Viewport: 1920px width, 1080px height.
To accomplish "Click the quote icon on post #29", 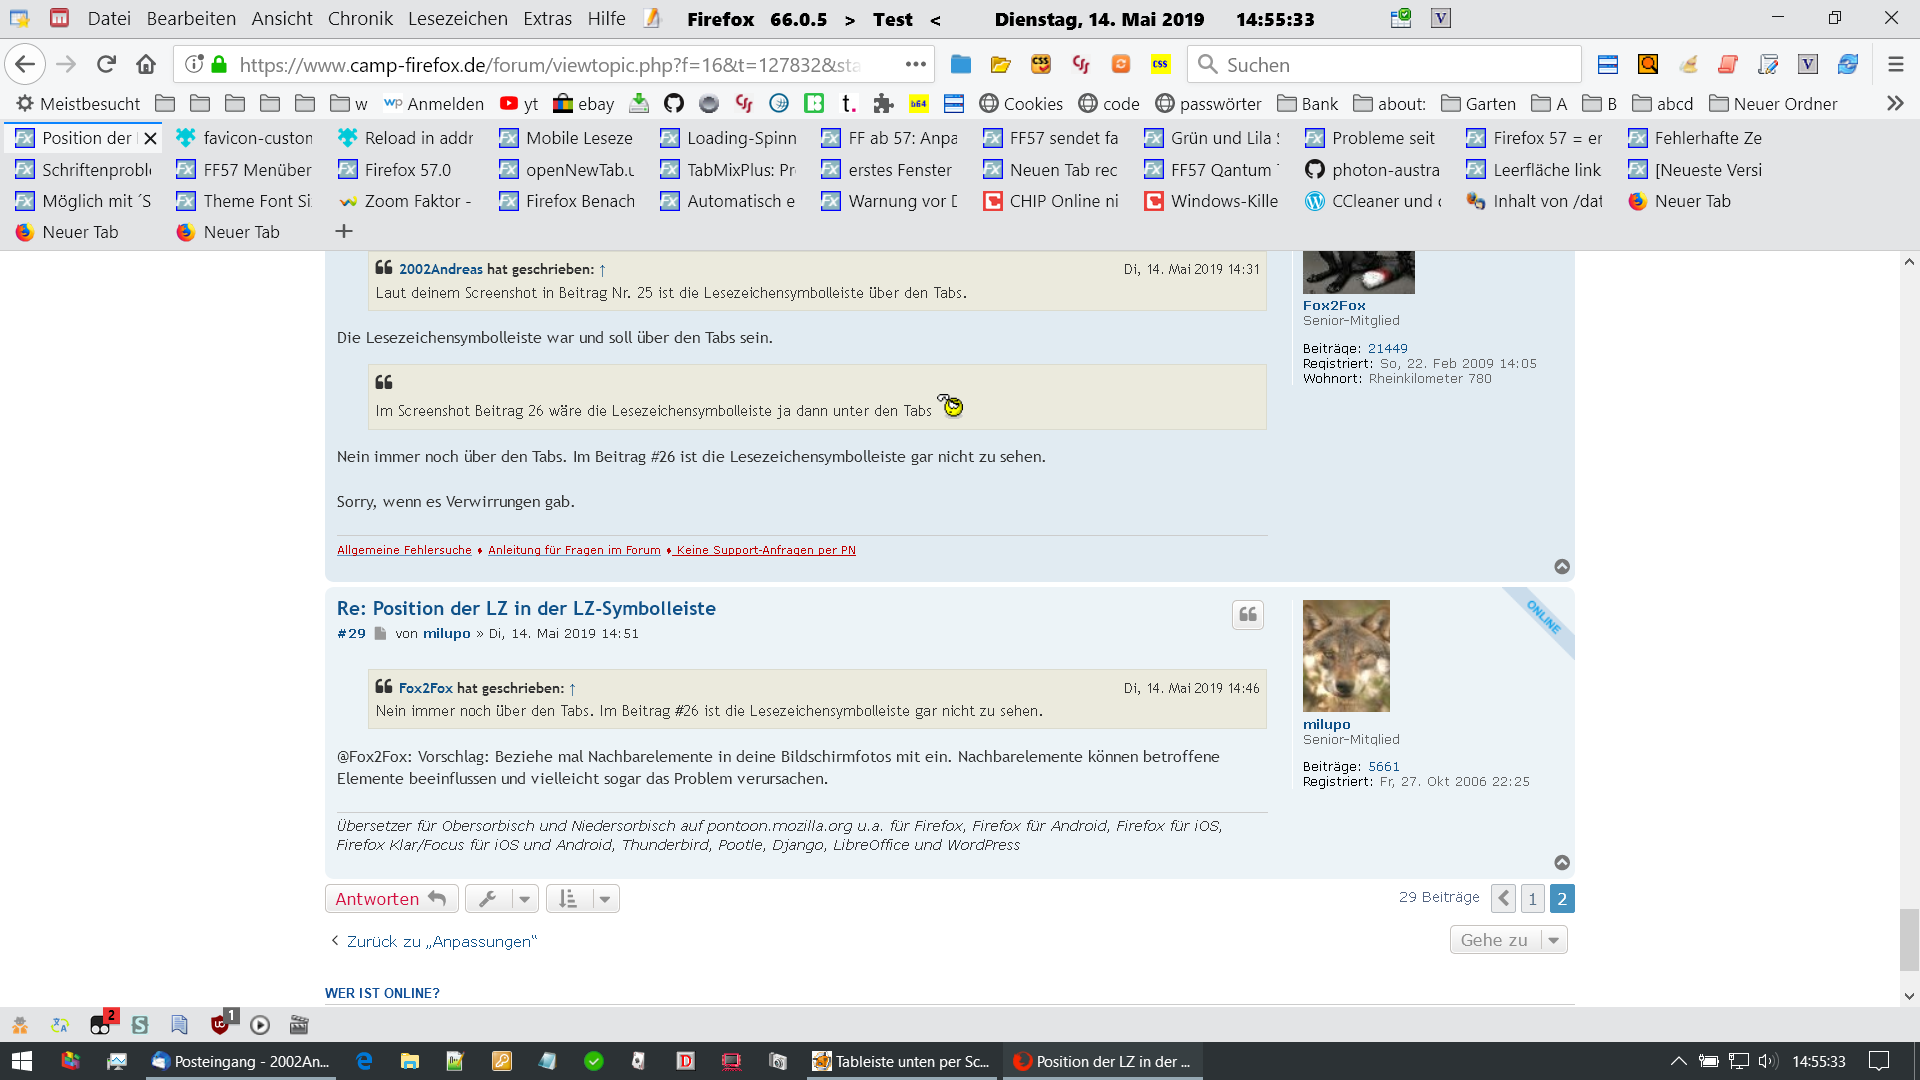I will [1247, 615].
